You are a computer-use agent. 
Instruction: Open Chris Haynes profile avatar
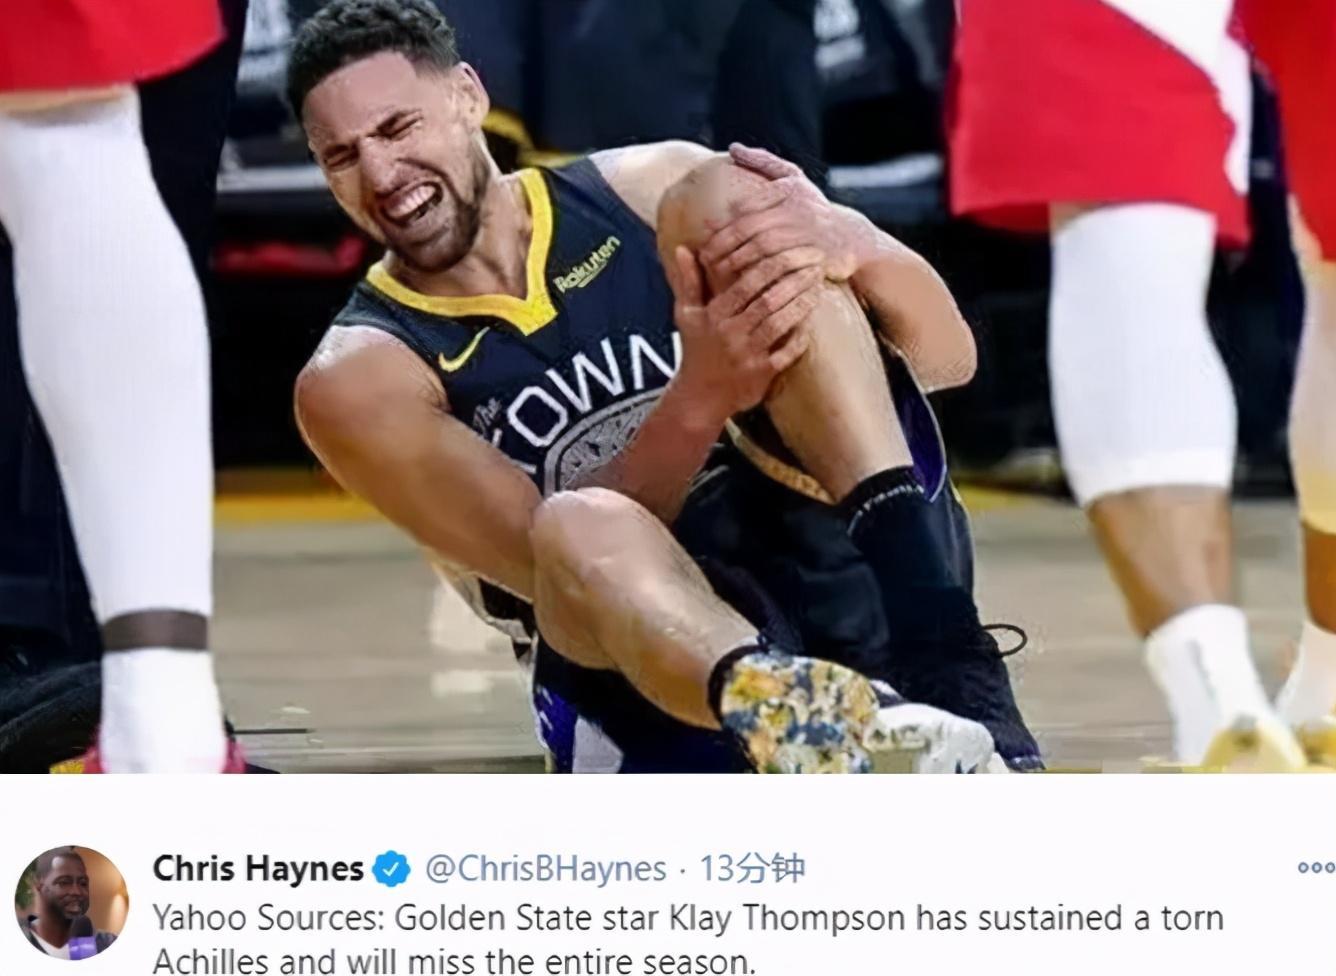[x=72, y=902]
